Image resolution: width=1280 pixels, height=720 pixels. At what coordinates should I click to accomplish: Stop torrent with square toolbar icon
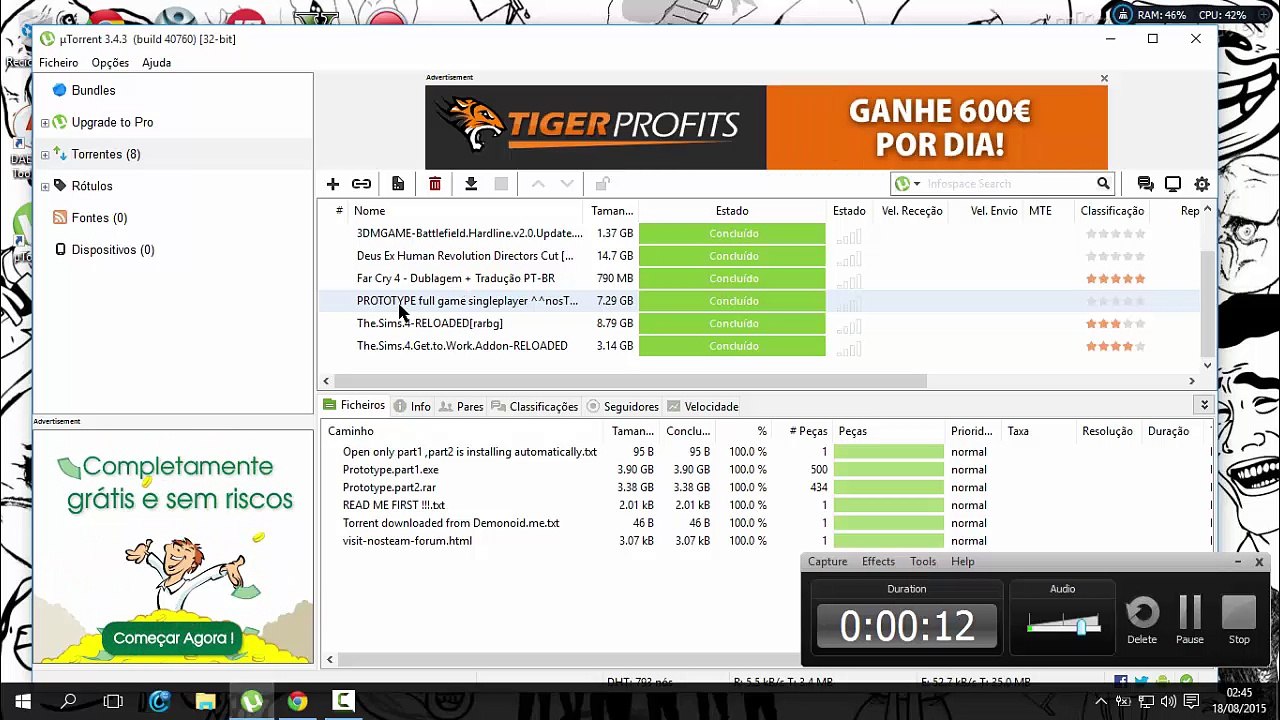coord(501,184)
